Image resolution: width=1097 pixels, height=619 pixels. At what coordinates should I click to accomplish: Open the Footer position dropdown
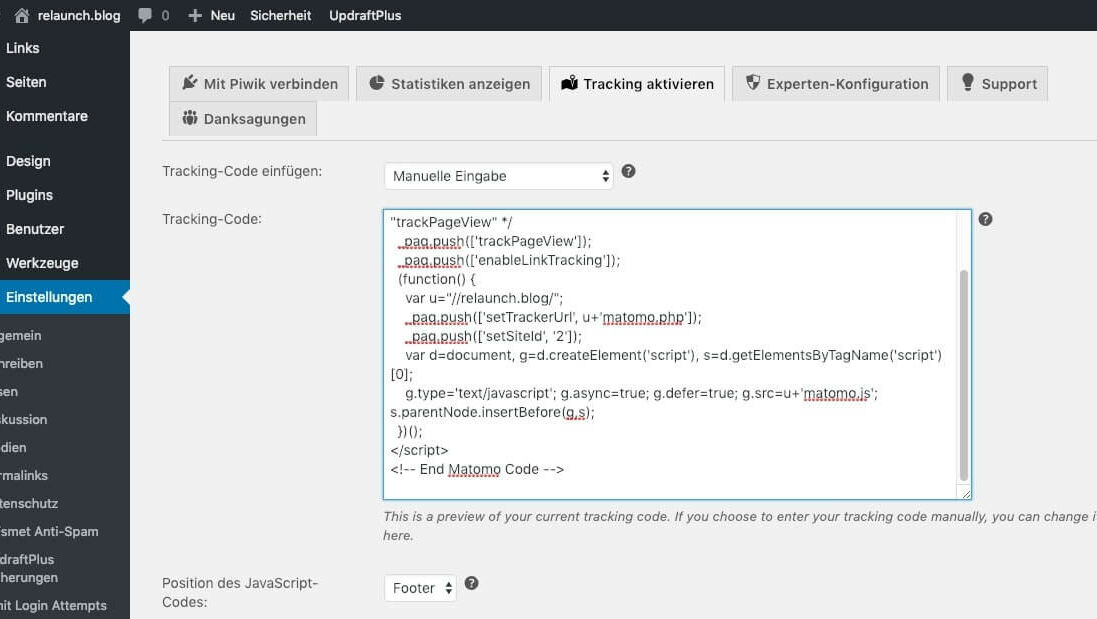420,588
